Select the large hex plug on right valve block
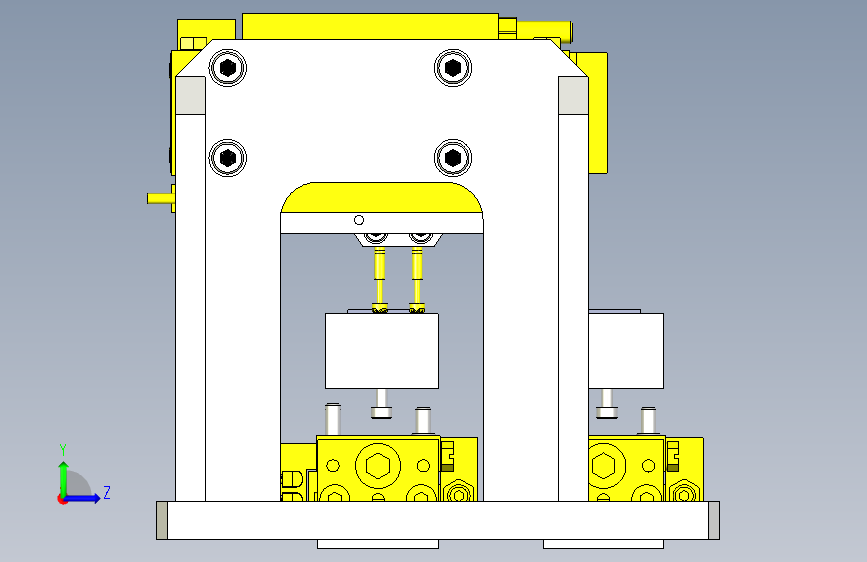This screenshot has width=867, height=562. pos(604,466)
